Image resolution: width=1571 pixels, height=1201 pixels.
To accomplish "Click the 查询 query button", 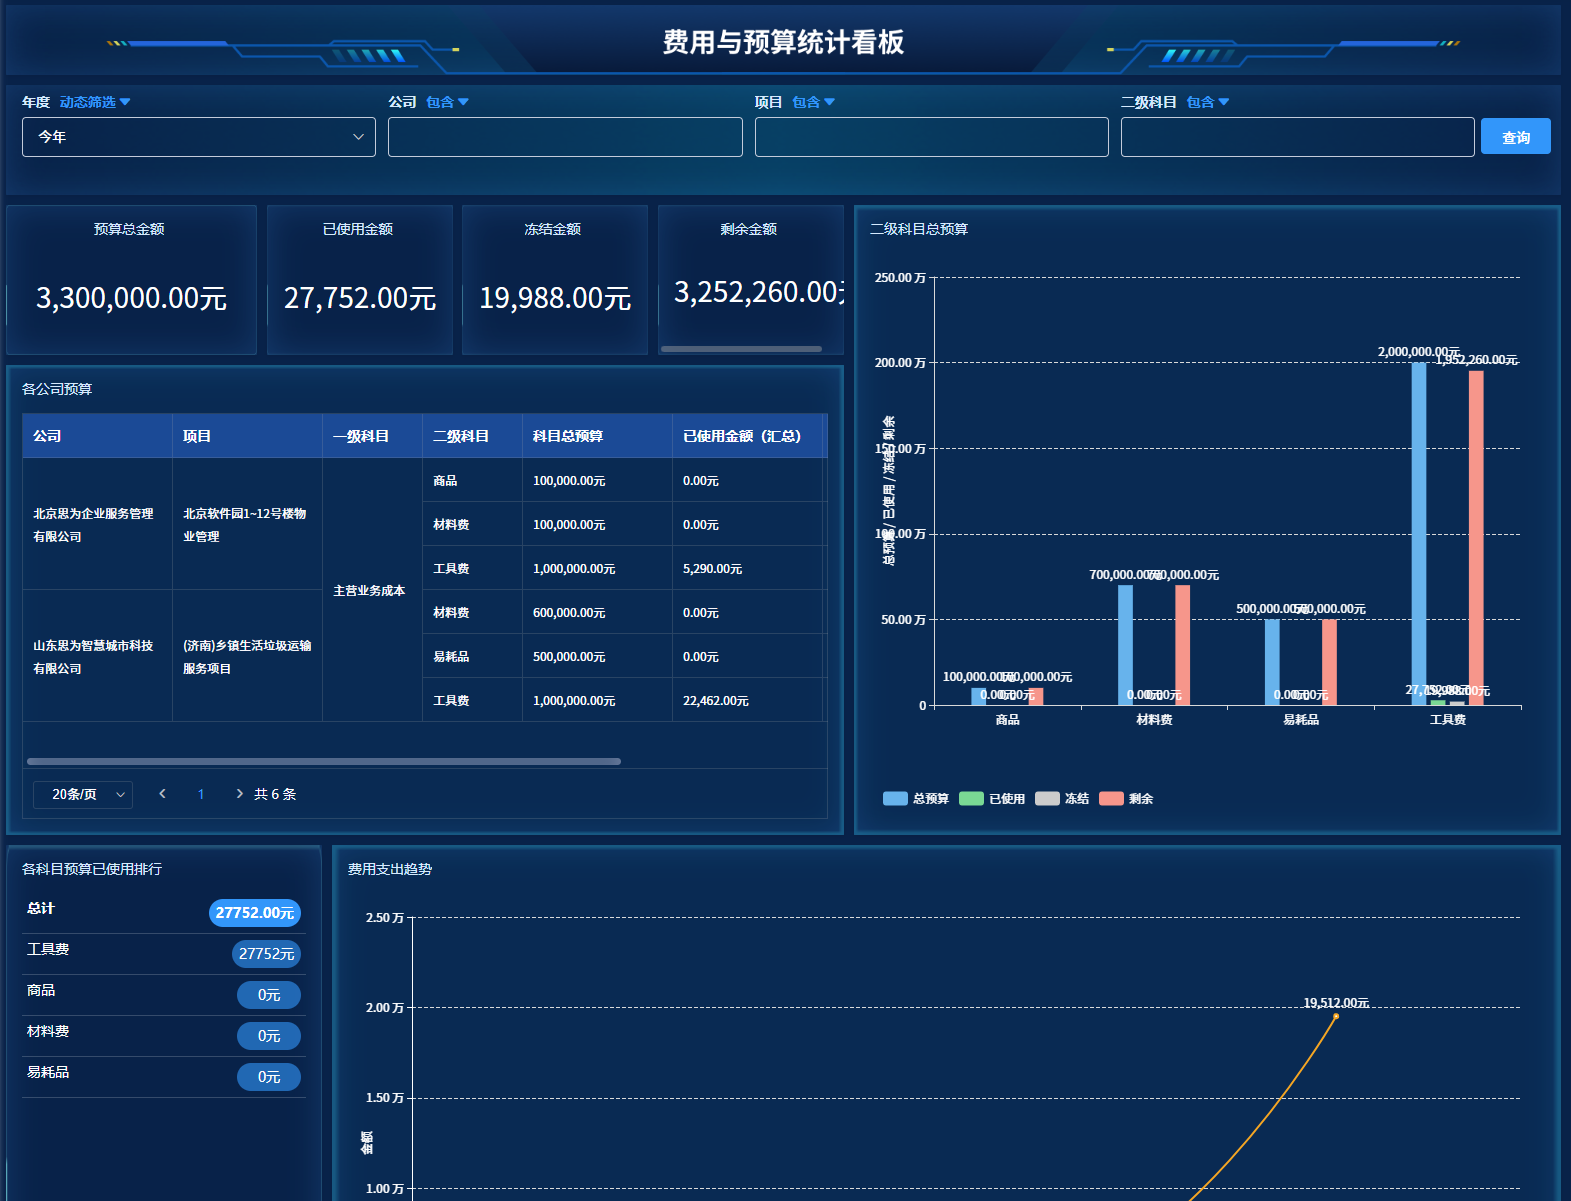I will point(1515,137).
